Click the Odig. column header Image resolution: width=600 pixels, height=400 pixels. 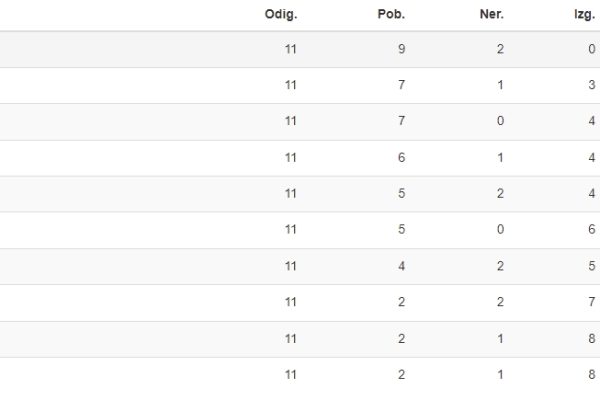(x=281, y=15)
